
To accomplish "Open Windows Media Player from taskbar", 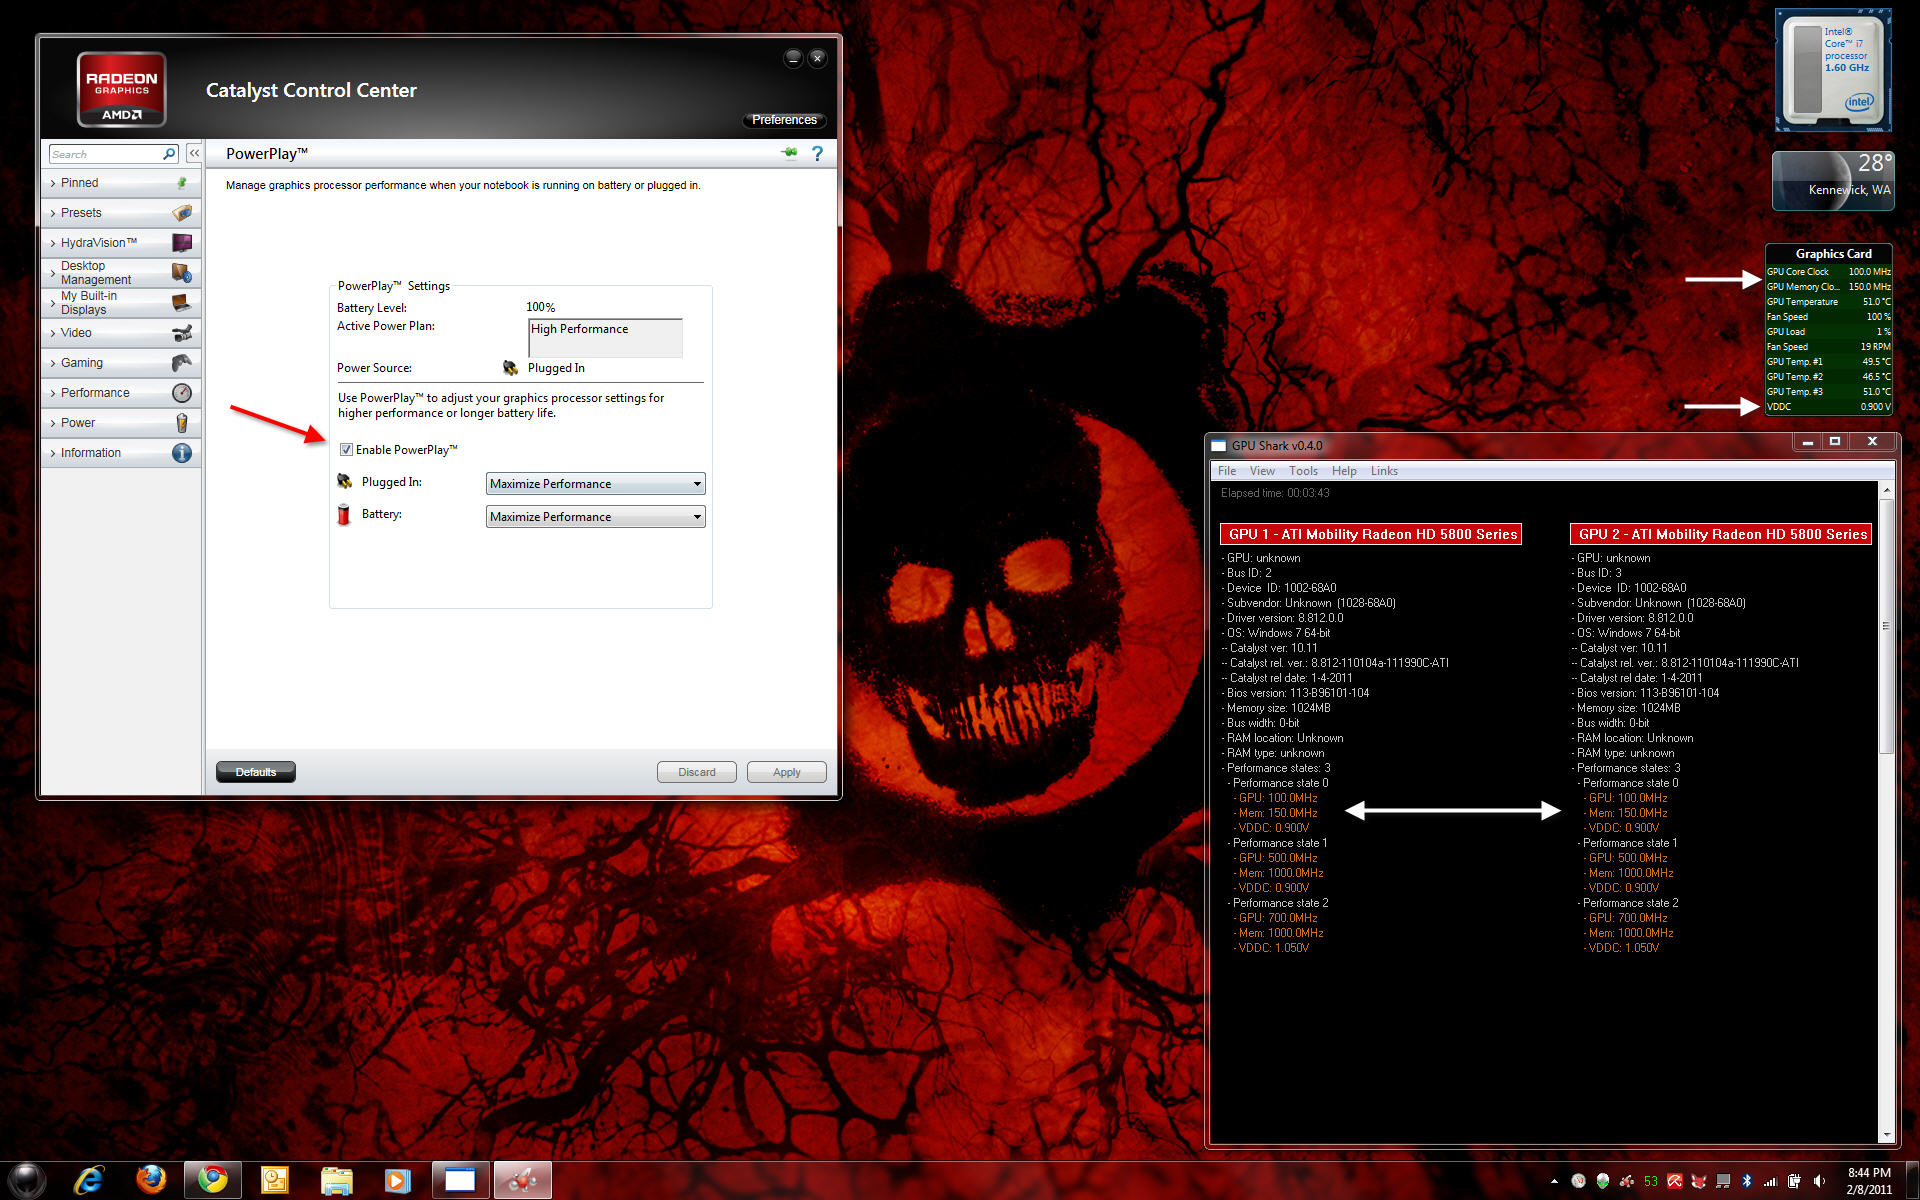I will pos(397,1180).
